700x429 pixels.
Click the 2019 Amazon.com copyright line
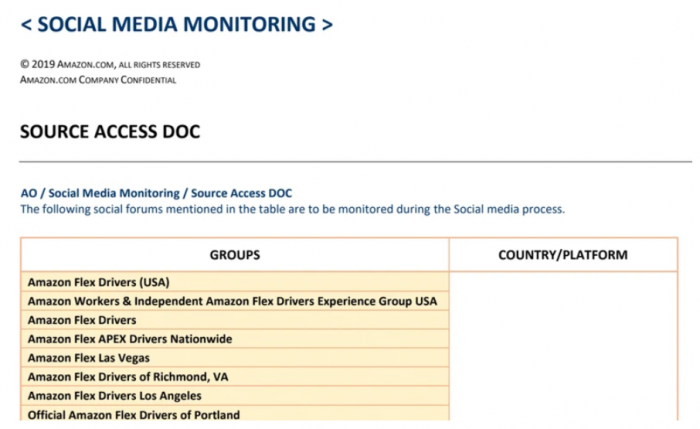(110, 65)
